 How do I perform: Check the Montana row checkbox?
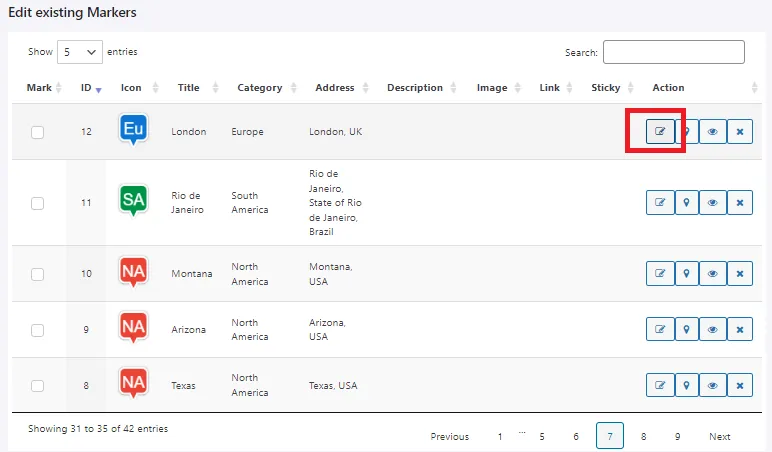point(37,274)
